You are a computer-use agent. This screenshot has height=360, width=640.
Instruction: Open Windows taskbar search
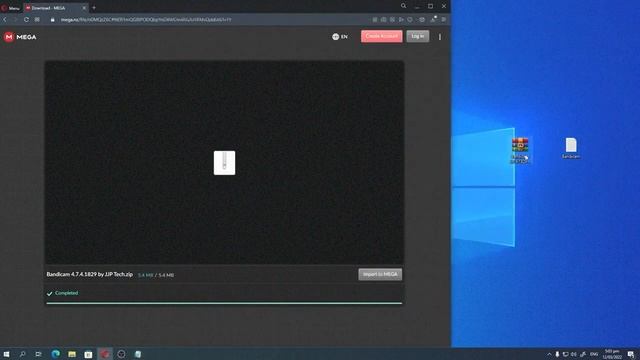pos(22,354)
